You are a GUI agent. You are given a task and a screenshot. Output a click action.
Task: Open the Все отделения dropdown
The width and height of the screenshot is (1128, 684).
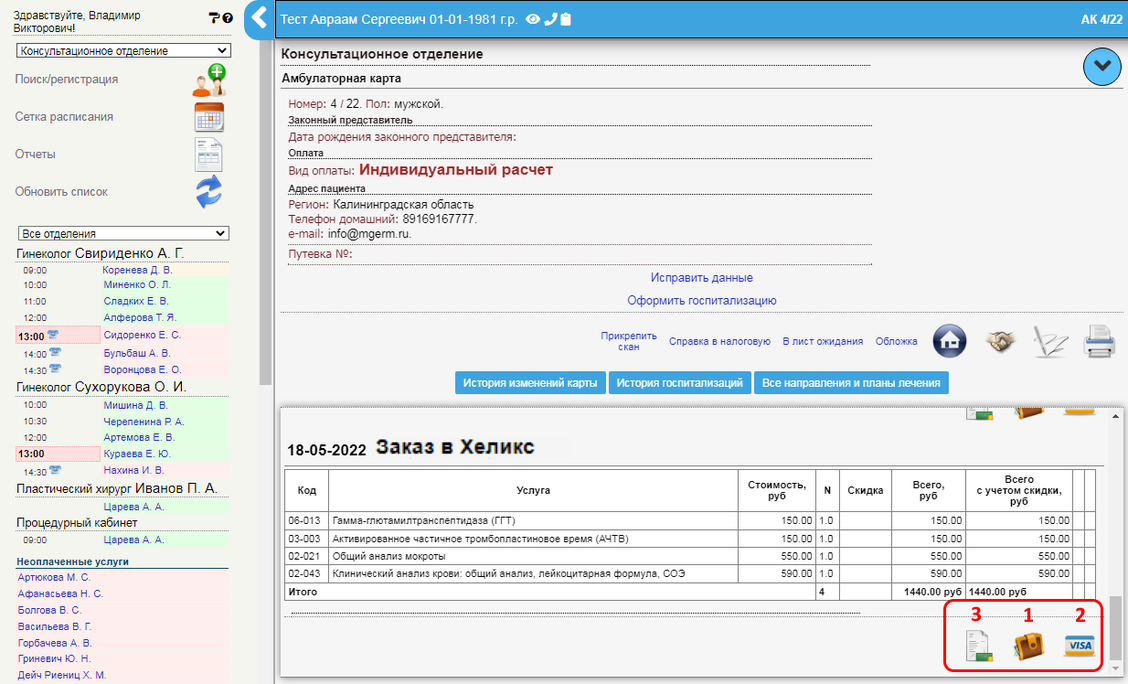coord(123,233)
